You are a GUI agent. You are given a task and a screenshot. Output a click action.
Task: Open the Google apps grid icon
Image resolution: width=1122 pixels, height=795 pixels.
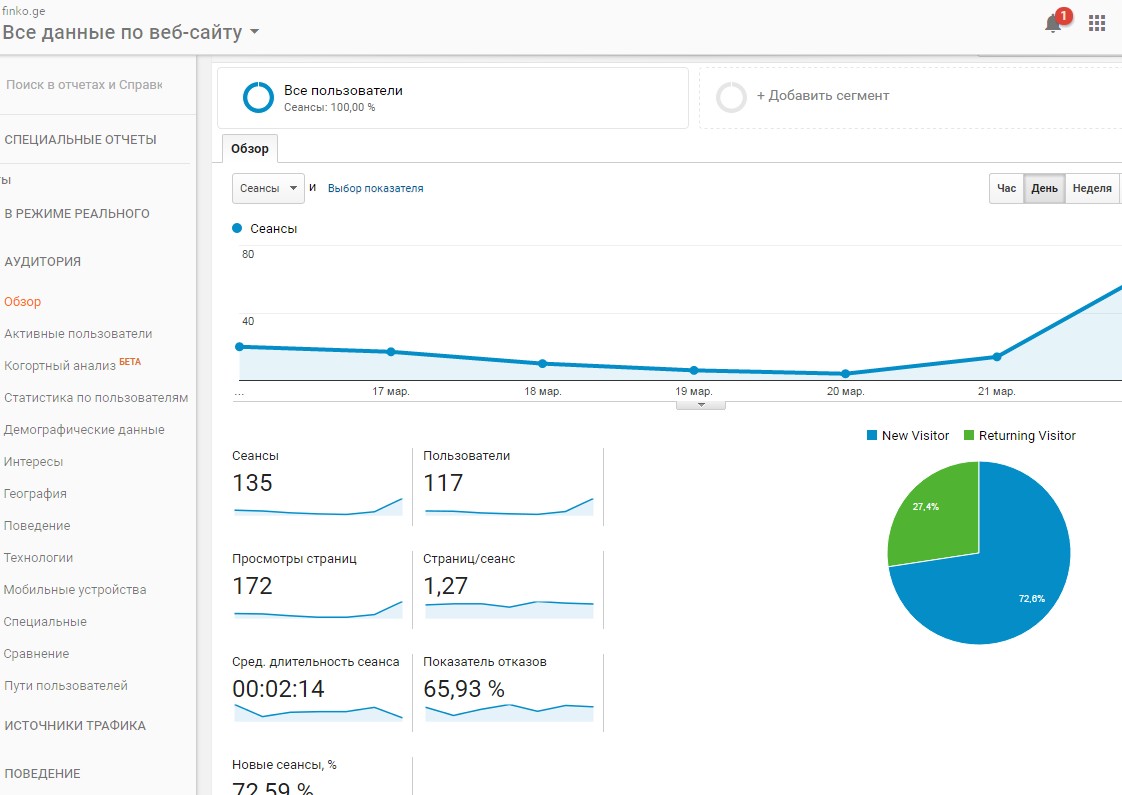point(1097,23)
